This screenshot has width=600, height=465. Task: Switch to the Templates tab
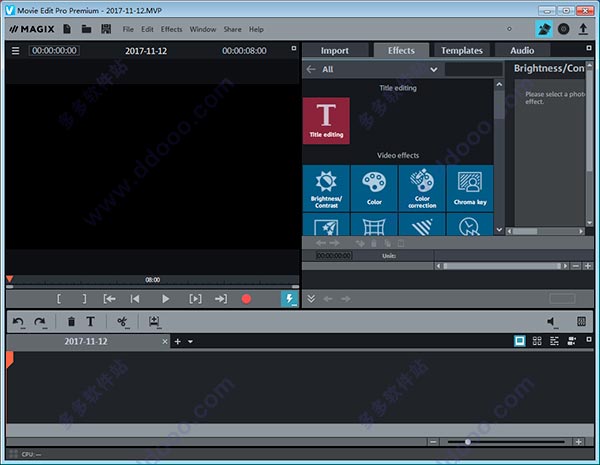462,51
